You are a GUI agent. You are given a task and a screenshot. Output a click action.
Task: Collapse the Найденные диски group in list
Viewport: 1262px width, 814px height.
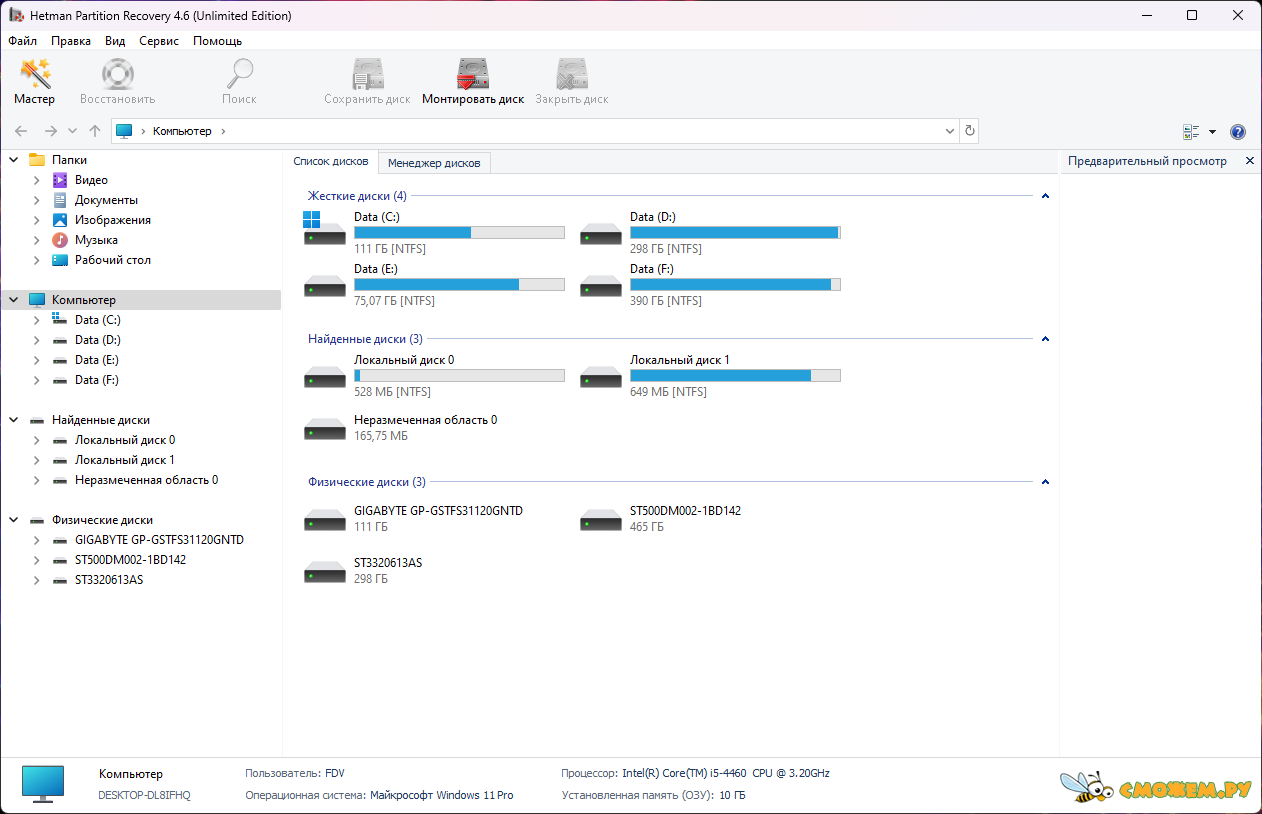pos(1045,339)
